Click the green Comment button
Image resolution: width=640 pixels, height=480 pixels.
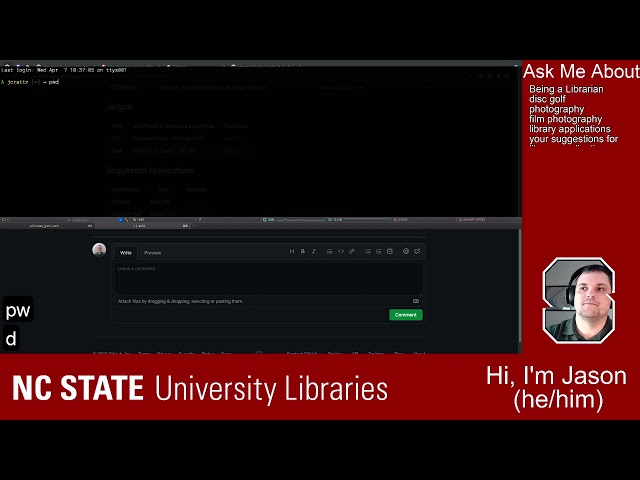406,315
